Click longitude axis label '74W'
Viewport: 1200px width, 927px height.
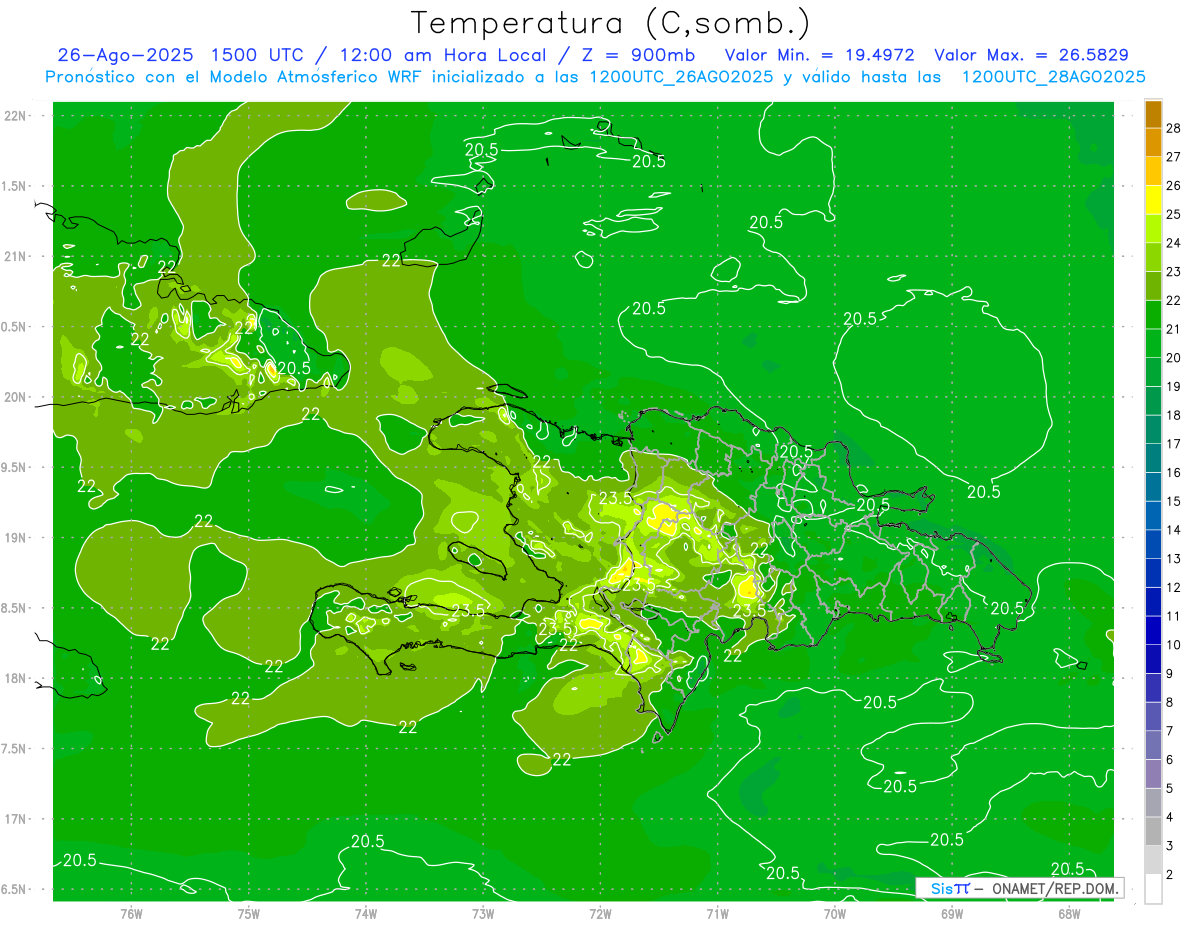(366, 913)
